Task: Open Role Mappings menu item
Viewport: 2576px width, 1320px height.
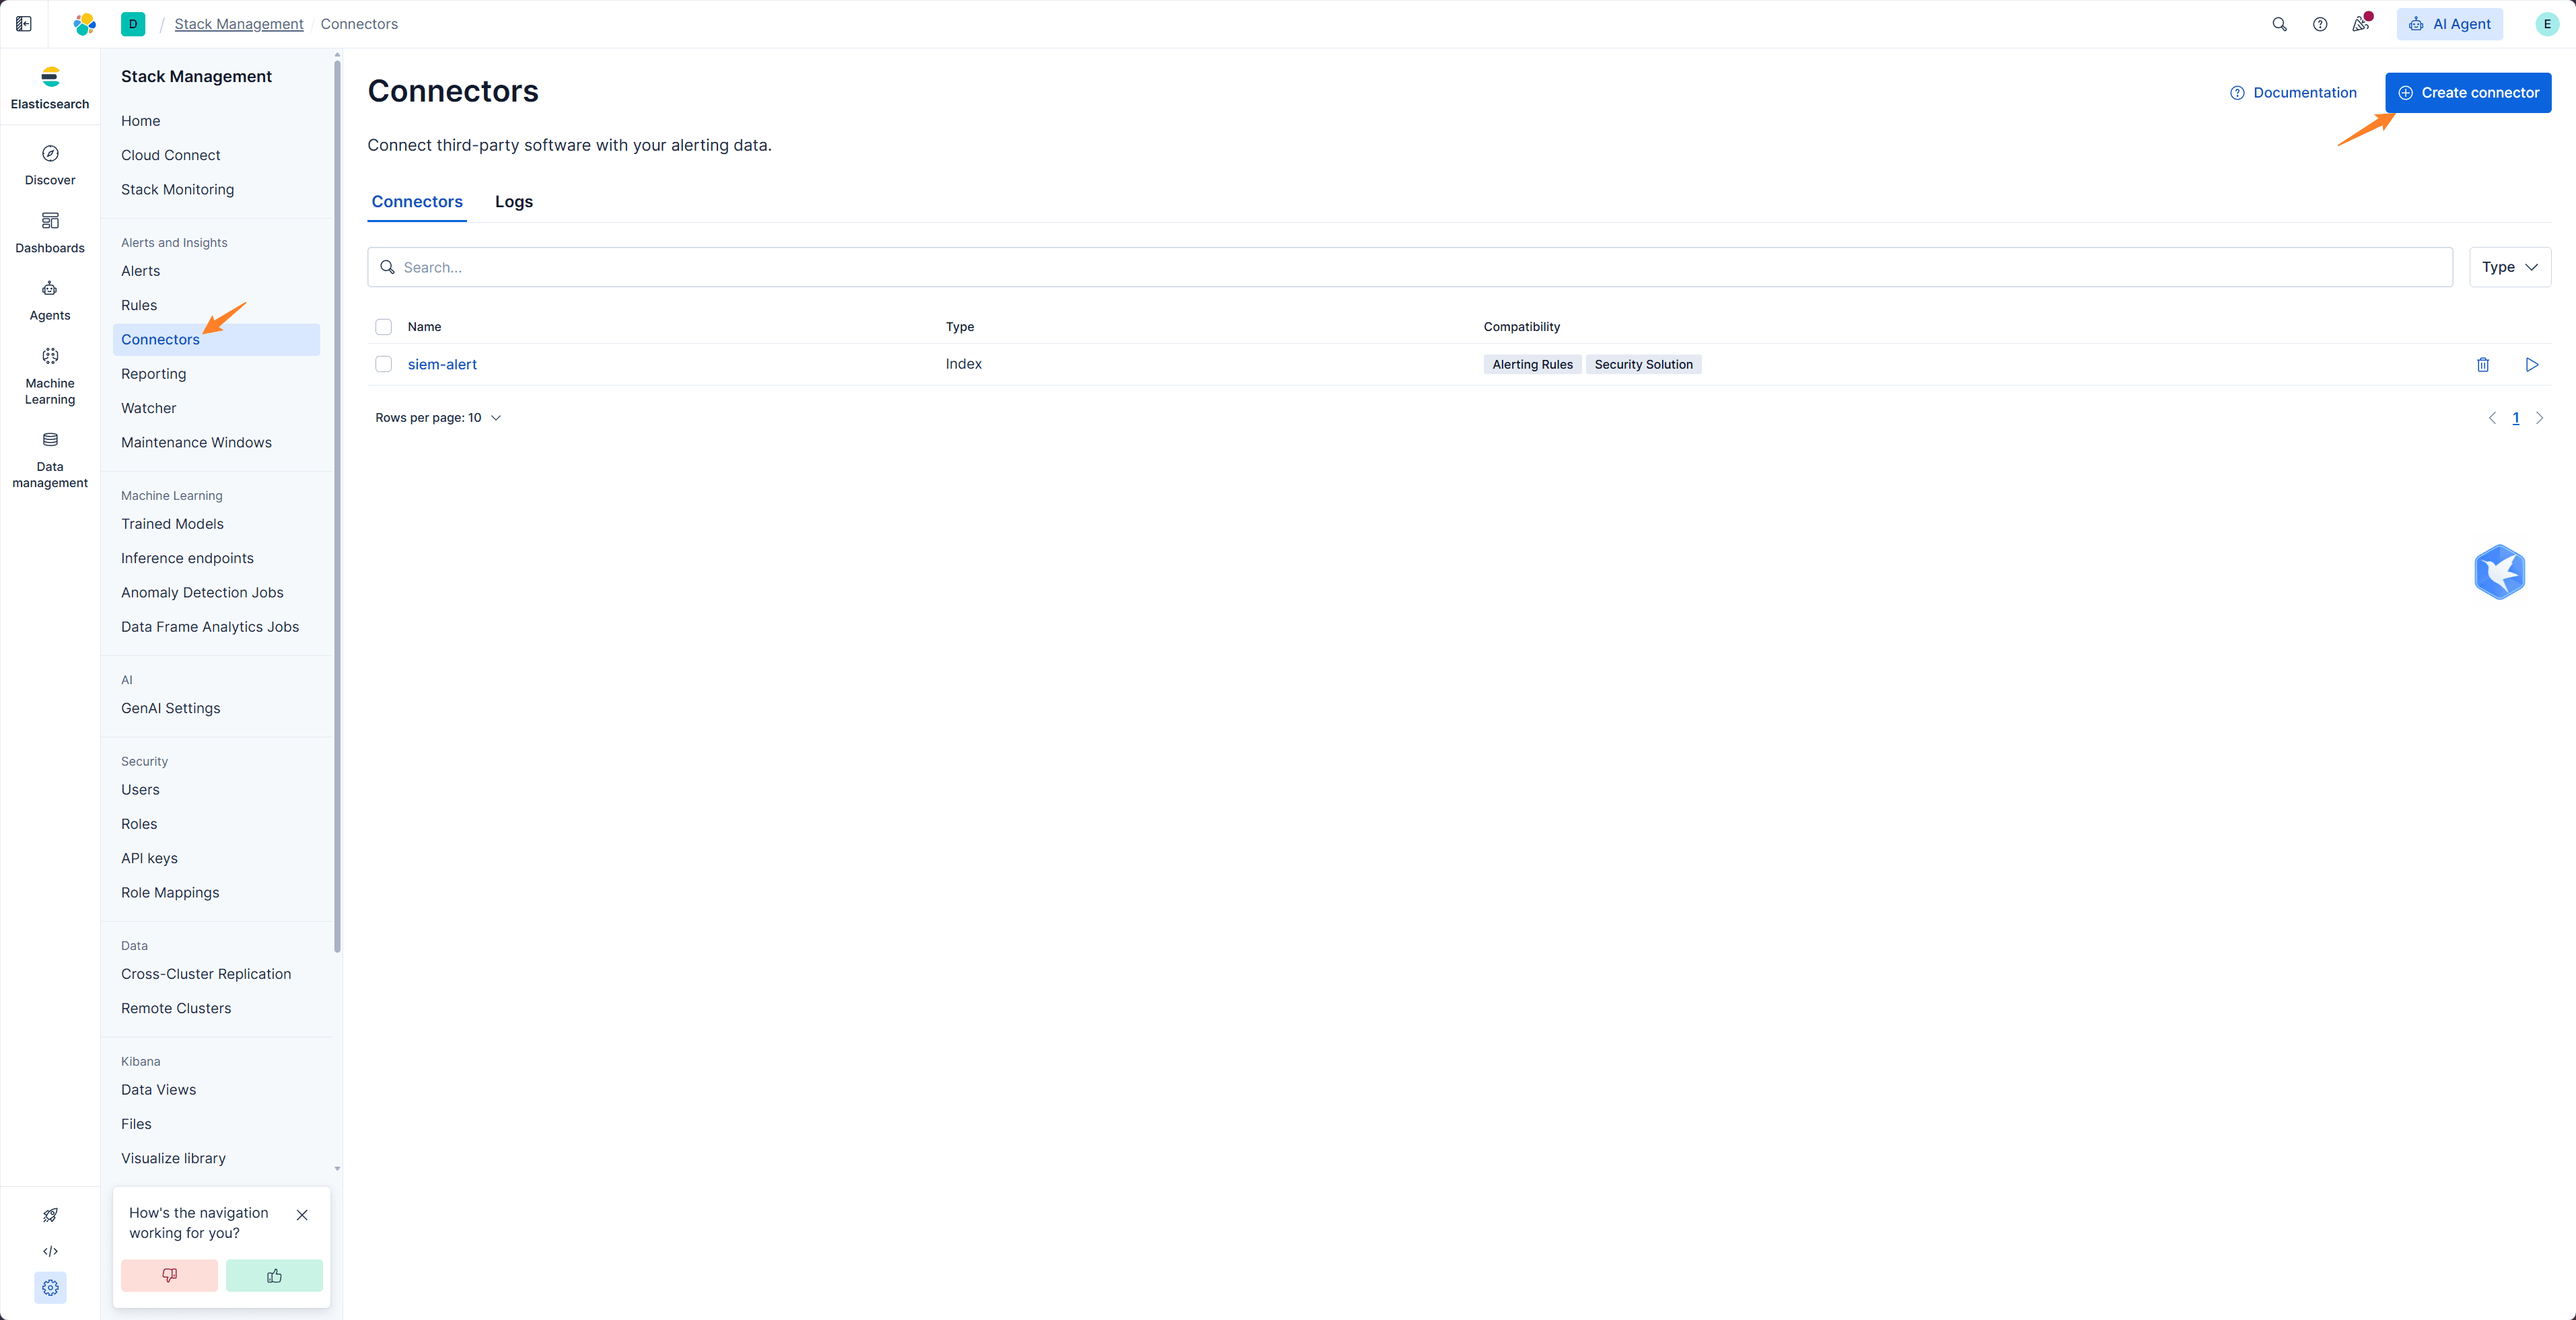Action: point(170,892)
